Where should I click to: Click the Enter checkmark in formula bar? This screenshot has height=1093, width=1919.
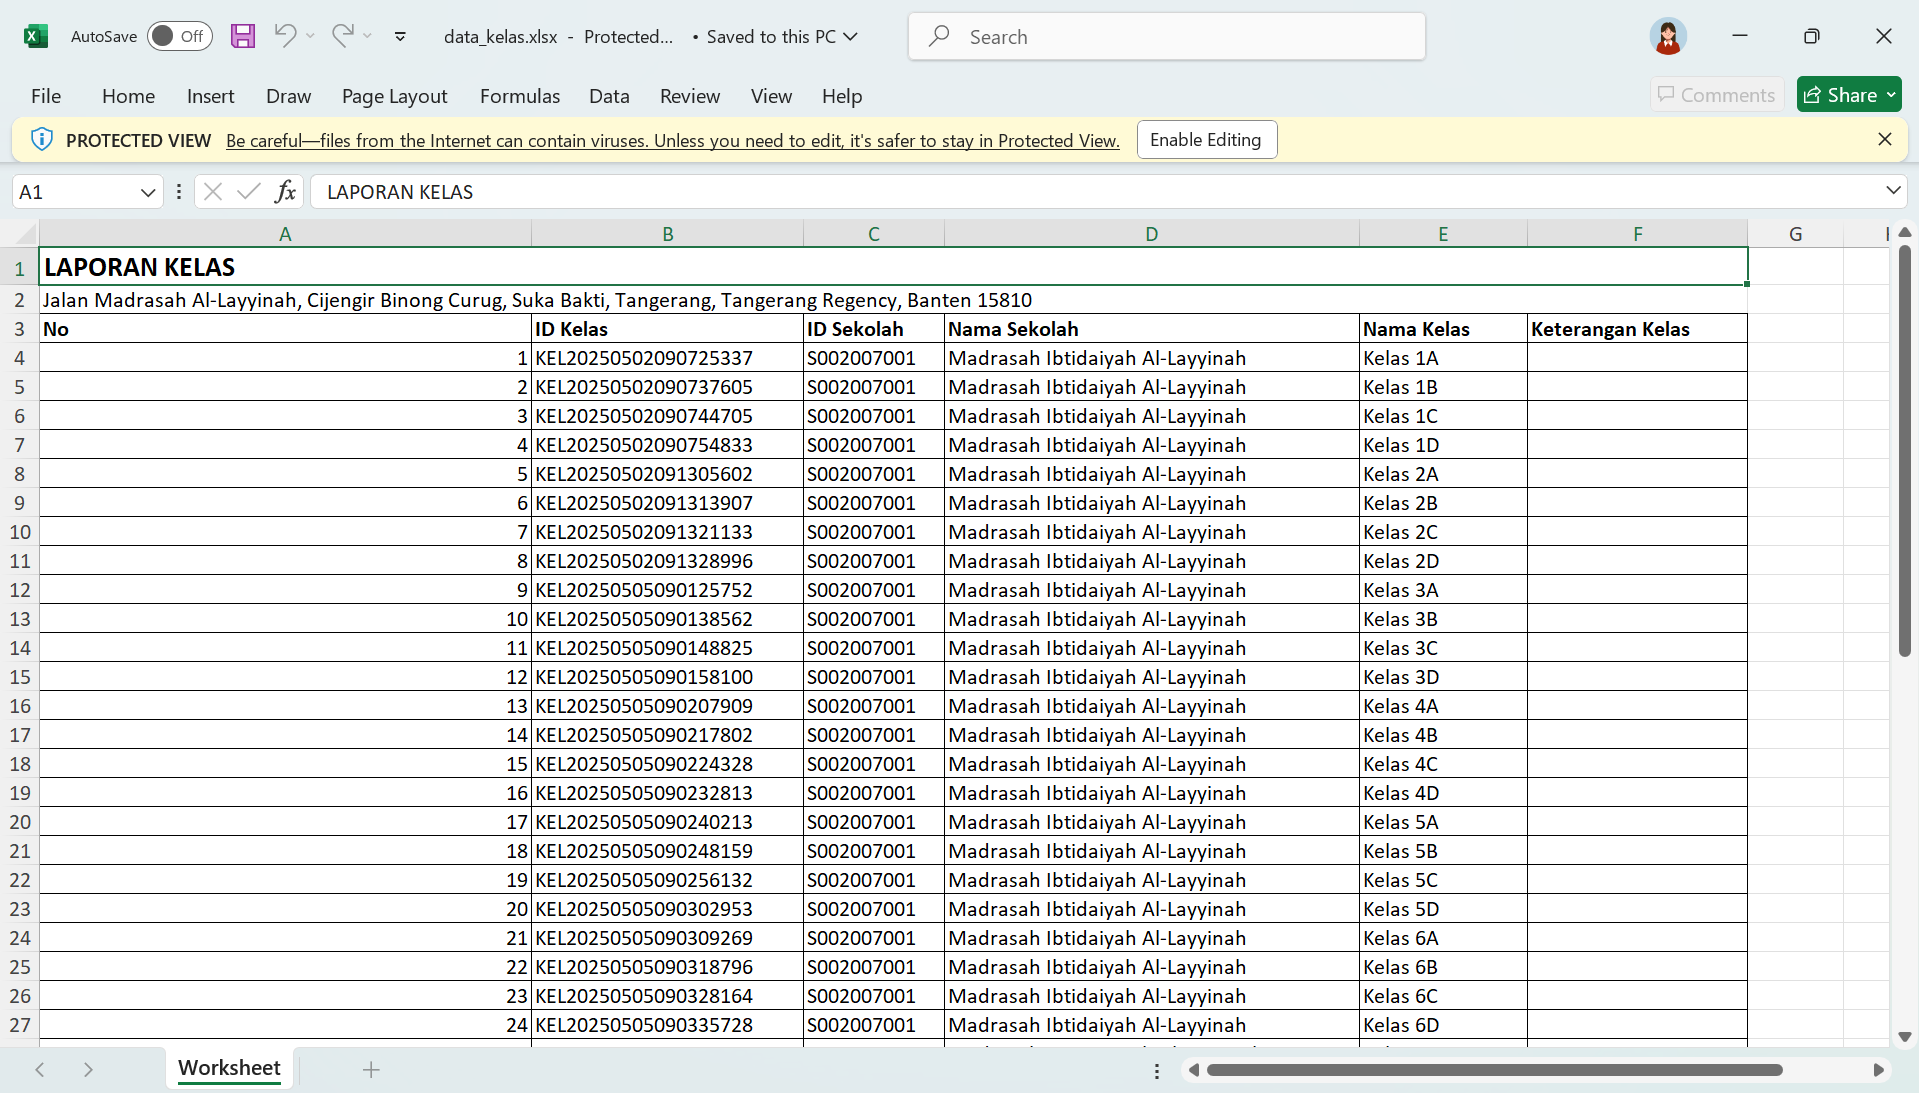[248, 191]
